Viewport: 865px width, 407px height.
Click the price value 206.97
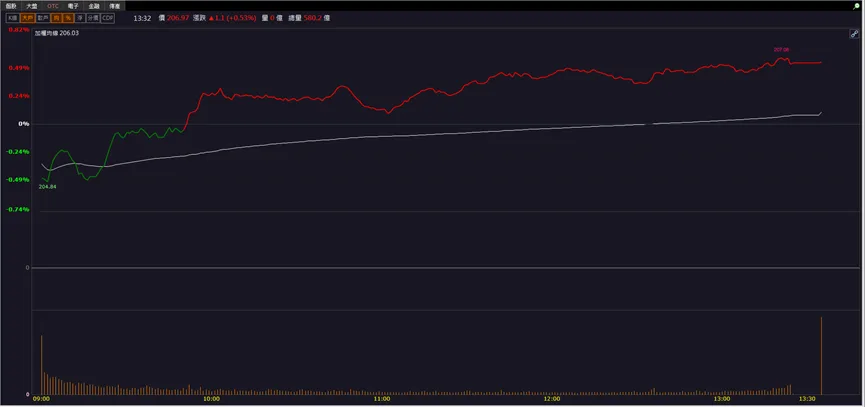178,18
